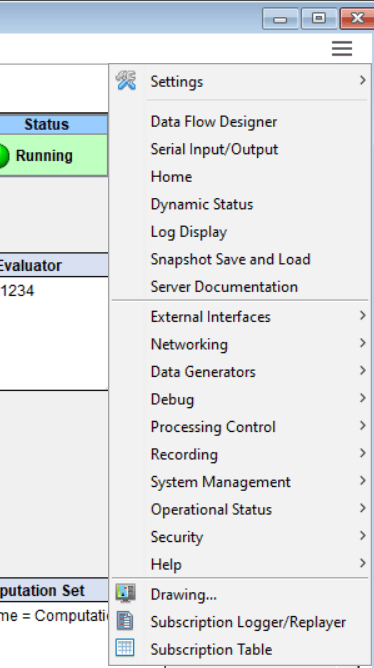Viewport: 374px width, 668px height.
Task: Expand the Settings submenu arrow
Action: click(x=362, y=80)
